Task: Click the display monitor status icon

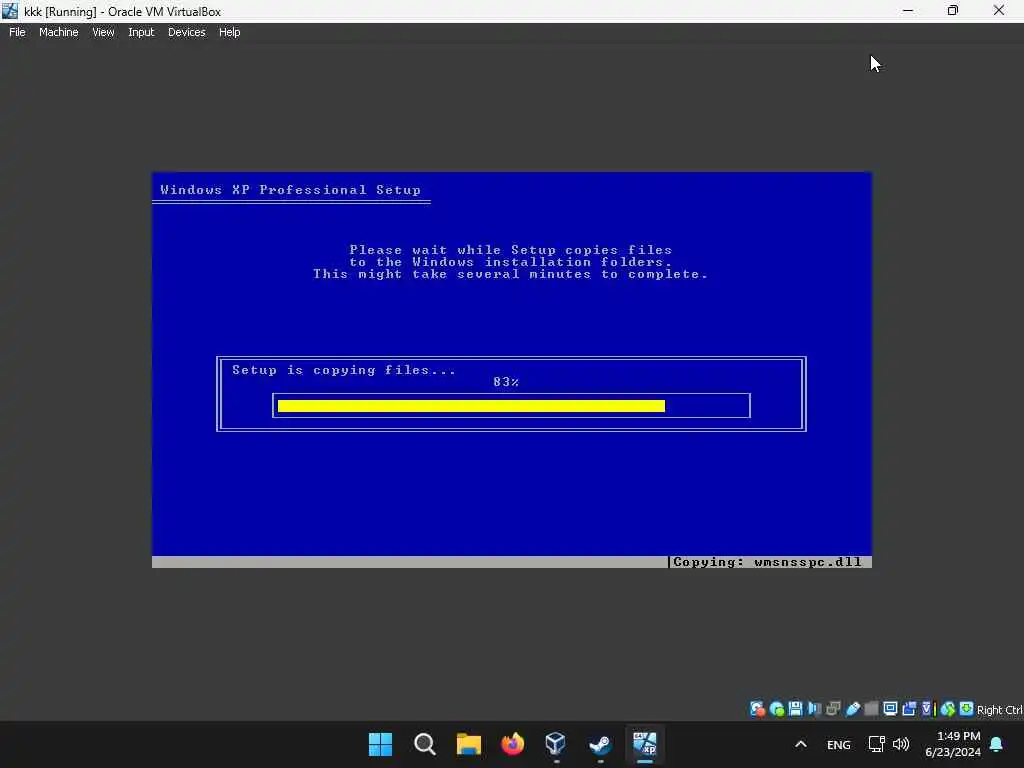Action: [x=890, y=709]
